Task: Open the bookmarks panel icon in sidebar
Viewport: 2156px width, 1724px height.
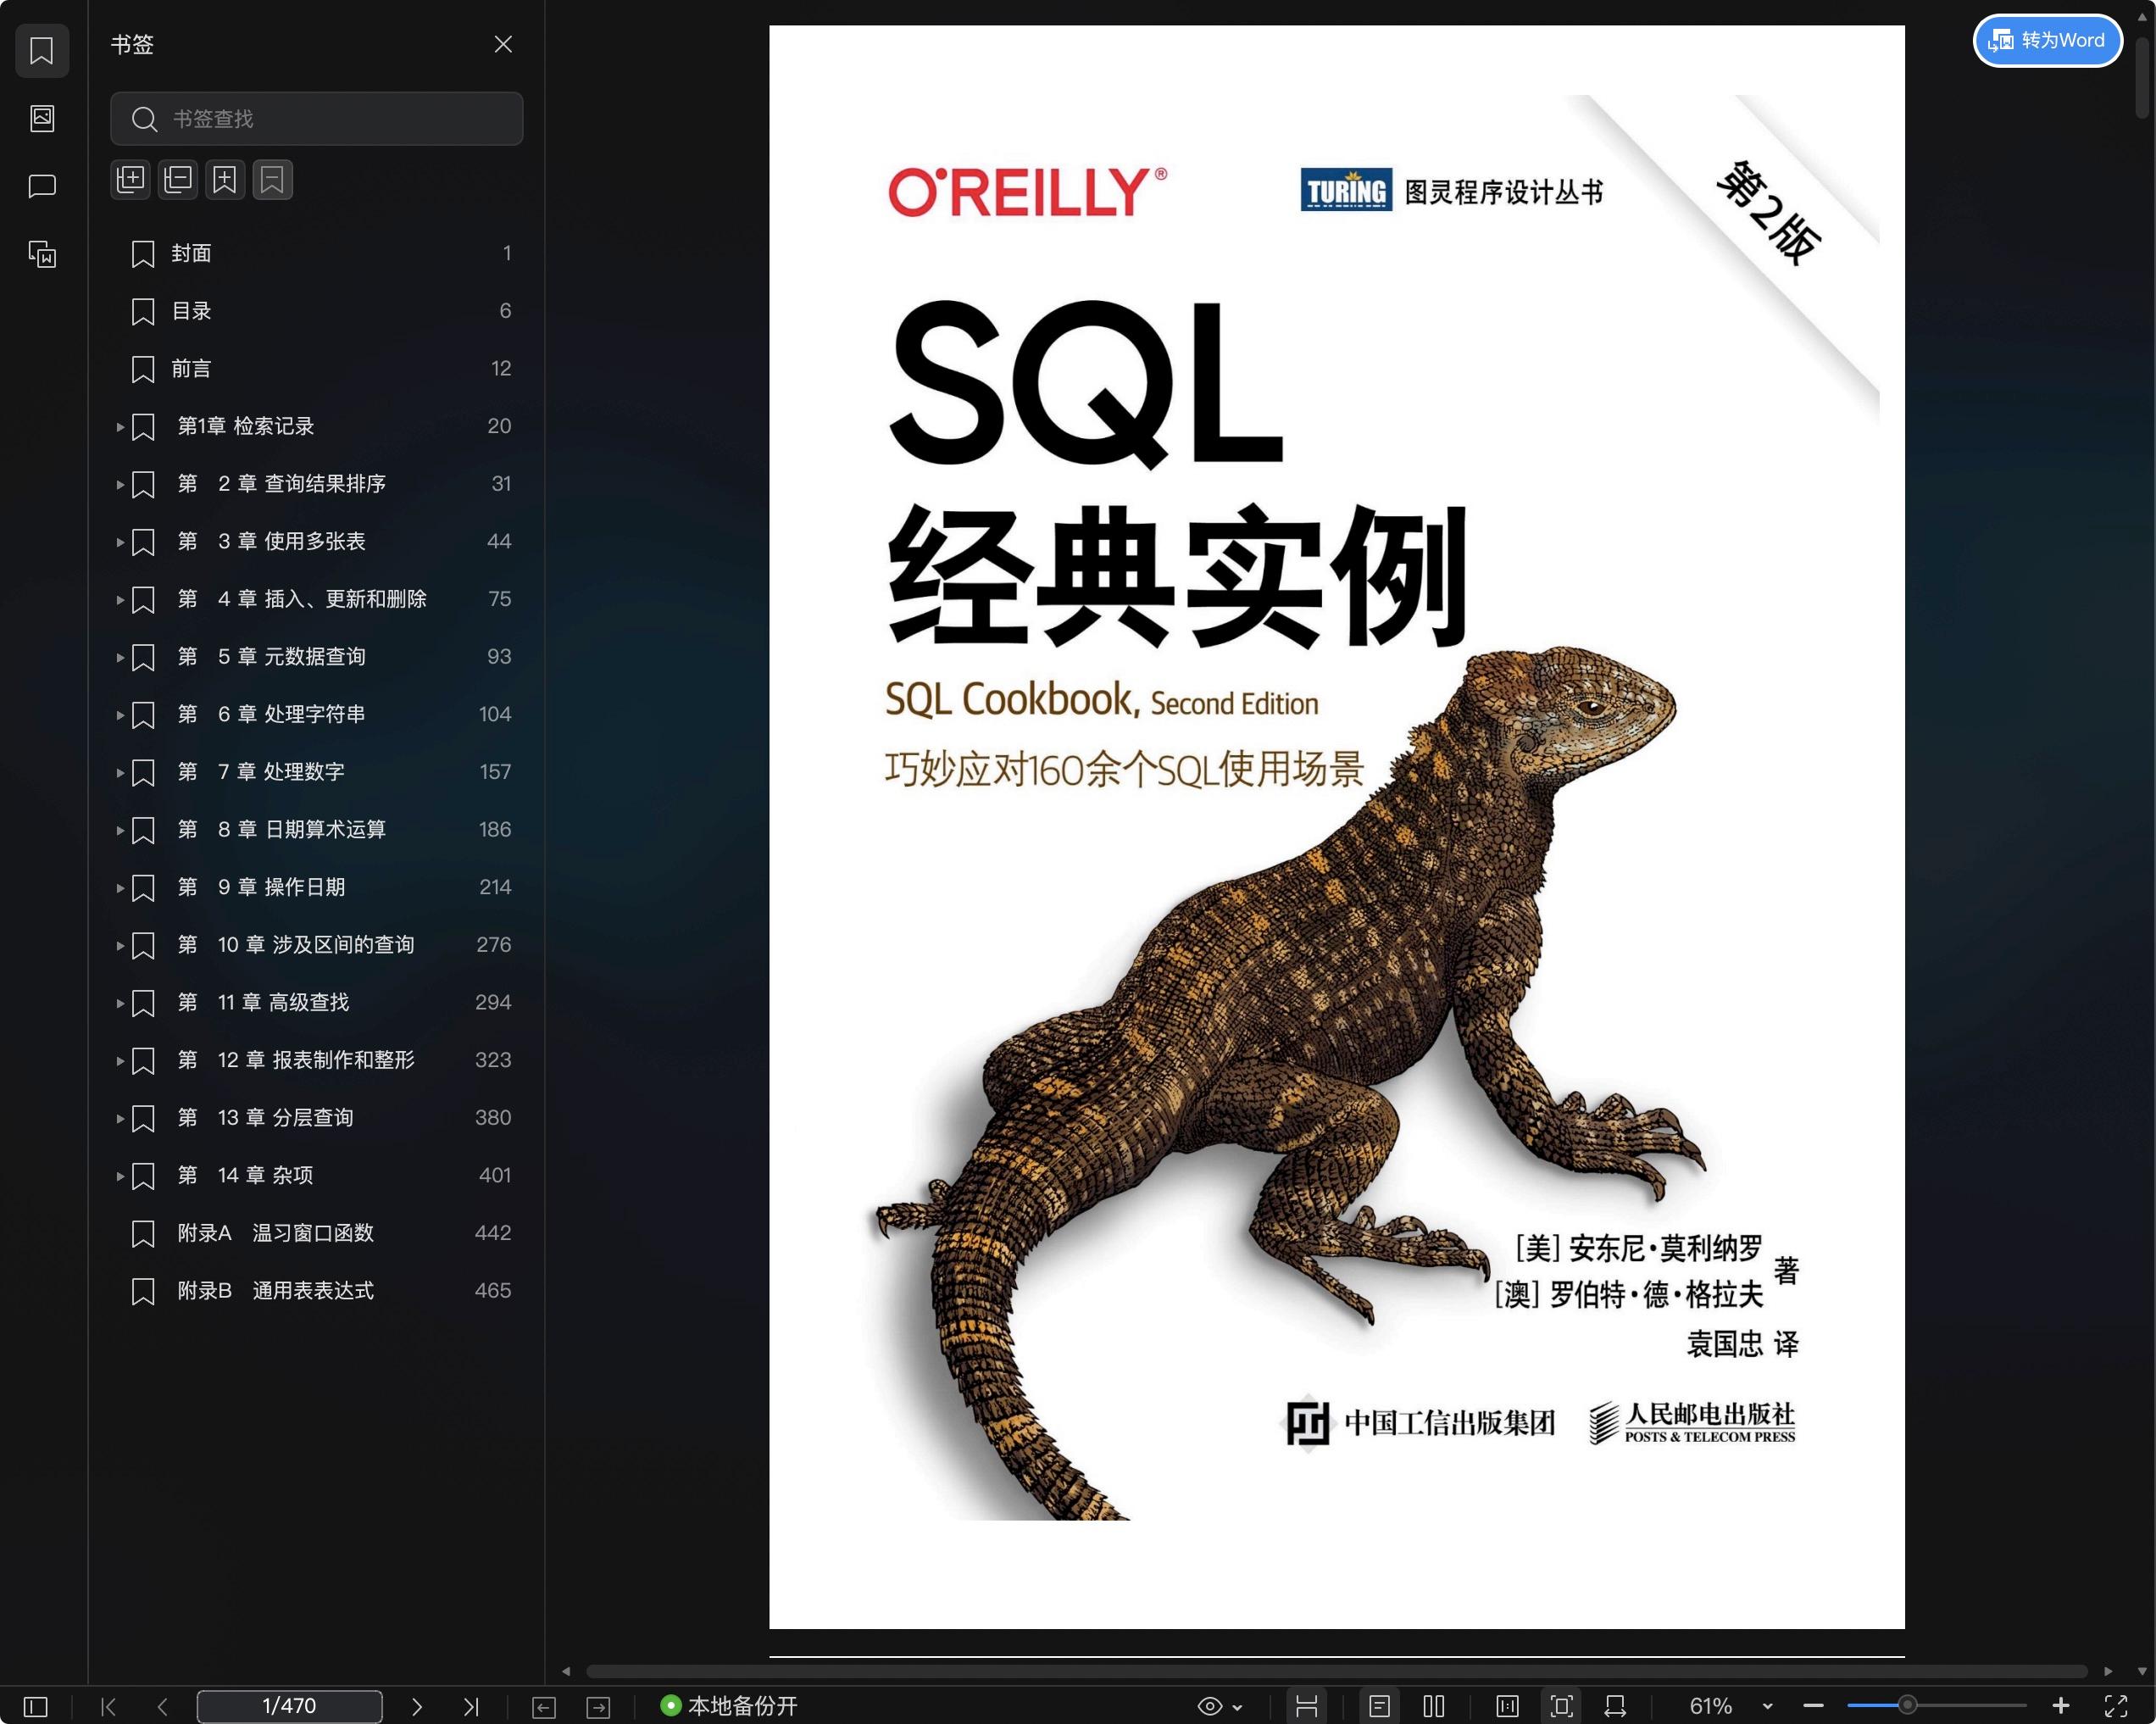Action: (x=42, y=51)
